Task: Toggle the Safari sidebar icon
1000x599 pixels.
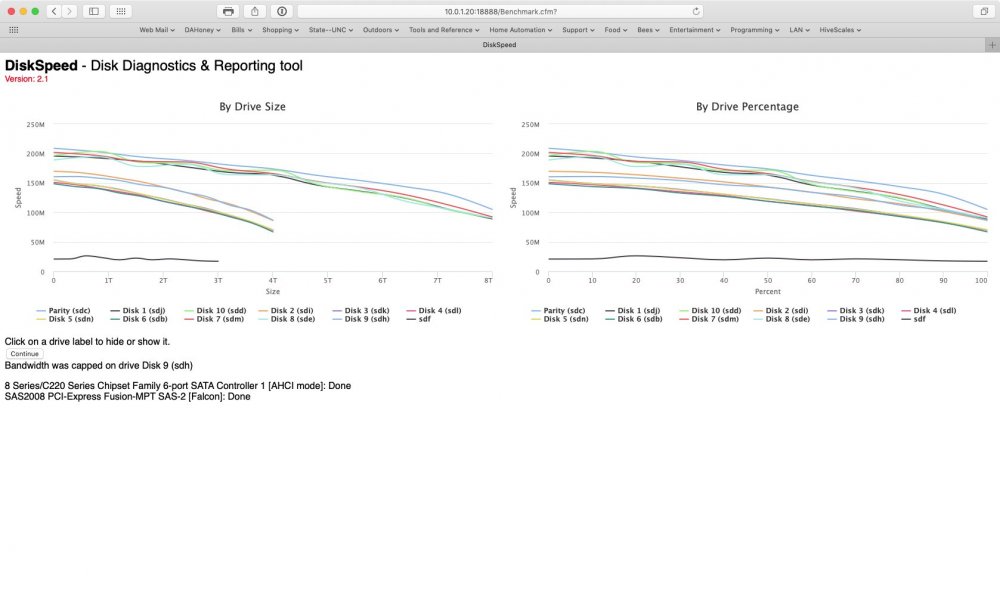Action: pos(94,11)
